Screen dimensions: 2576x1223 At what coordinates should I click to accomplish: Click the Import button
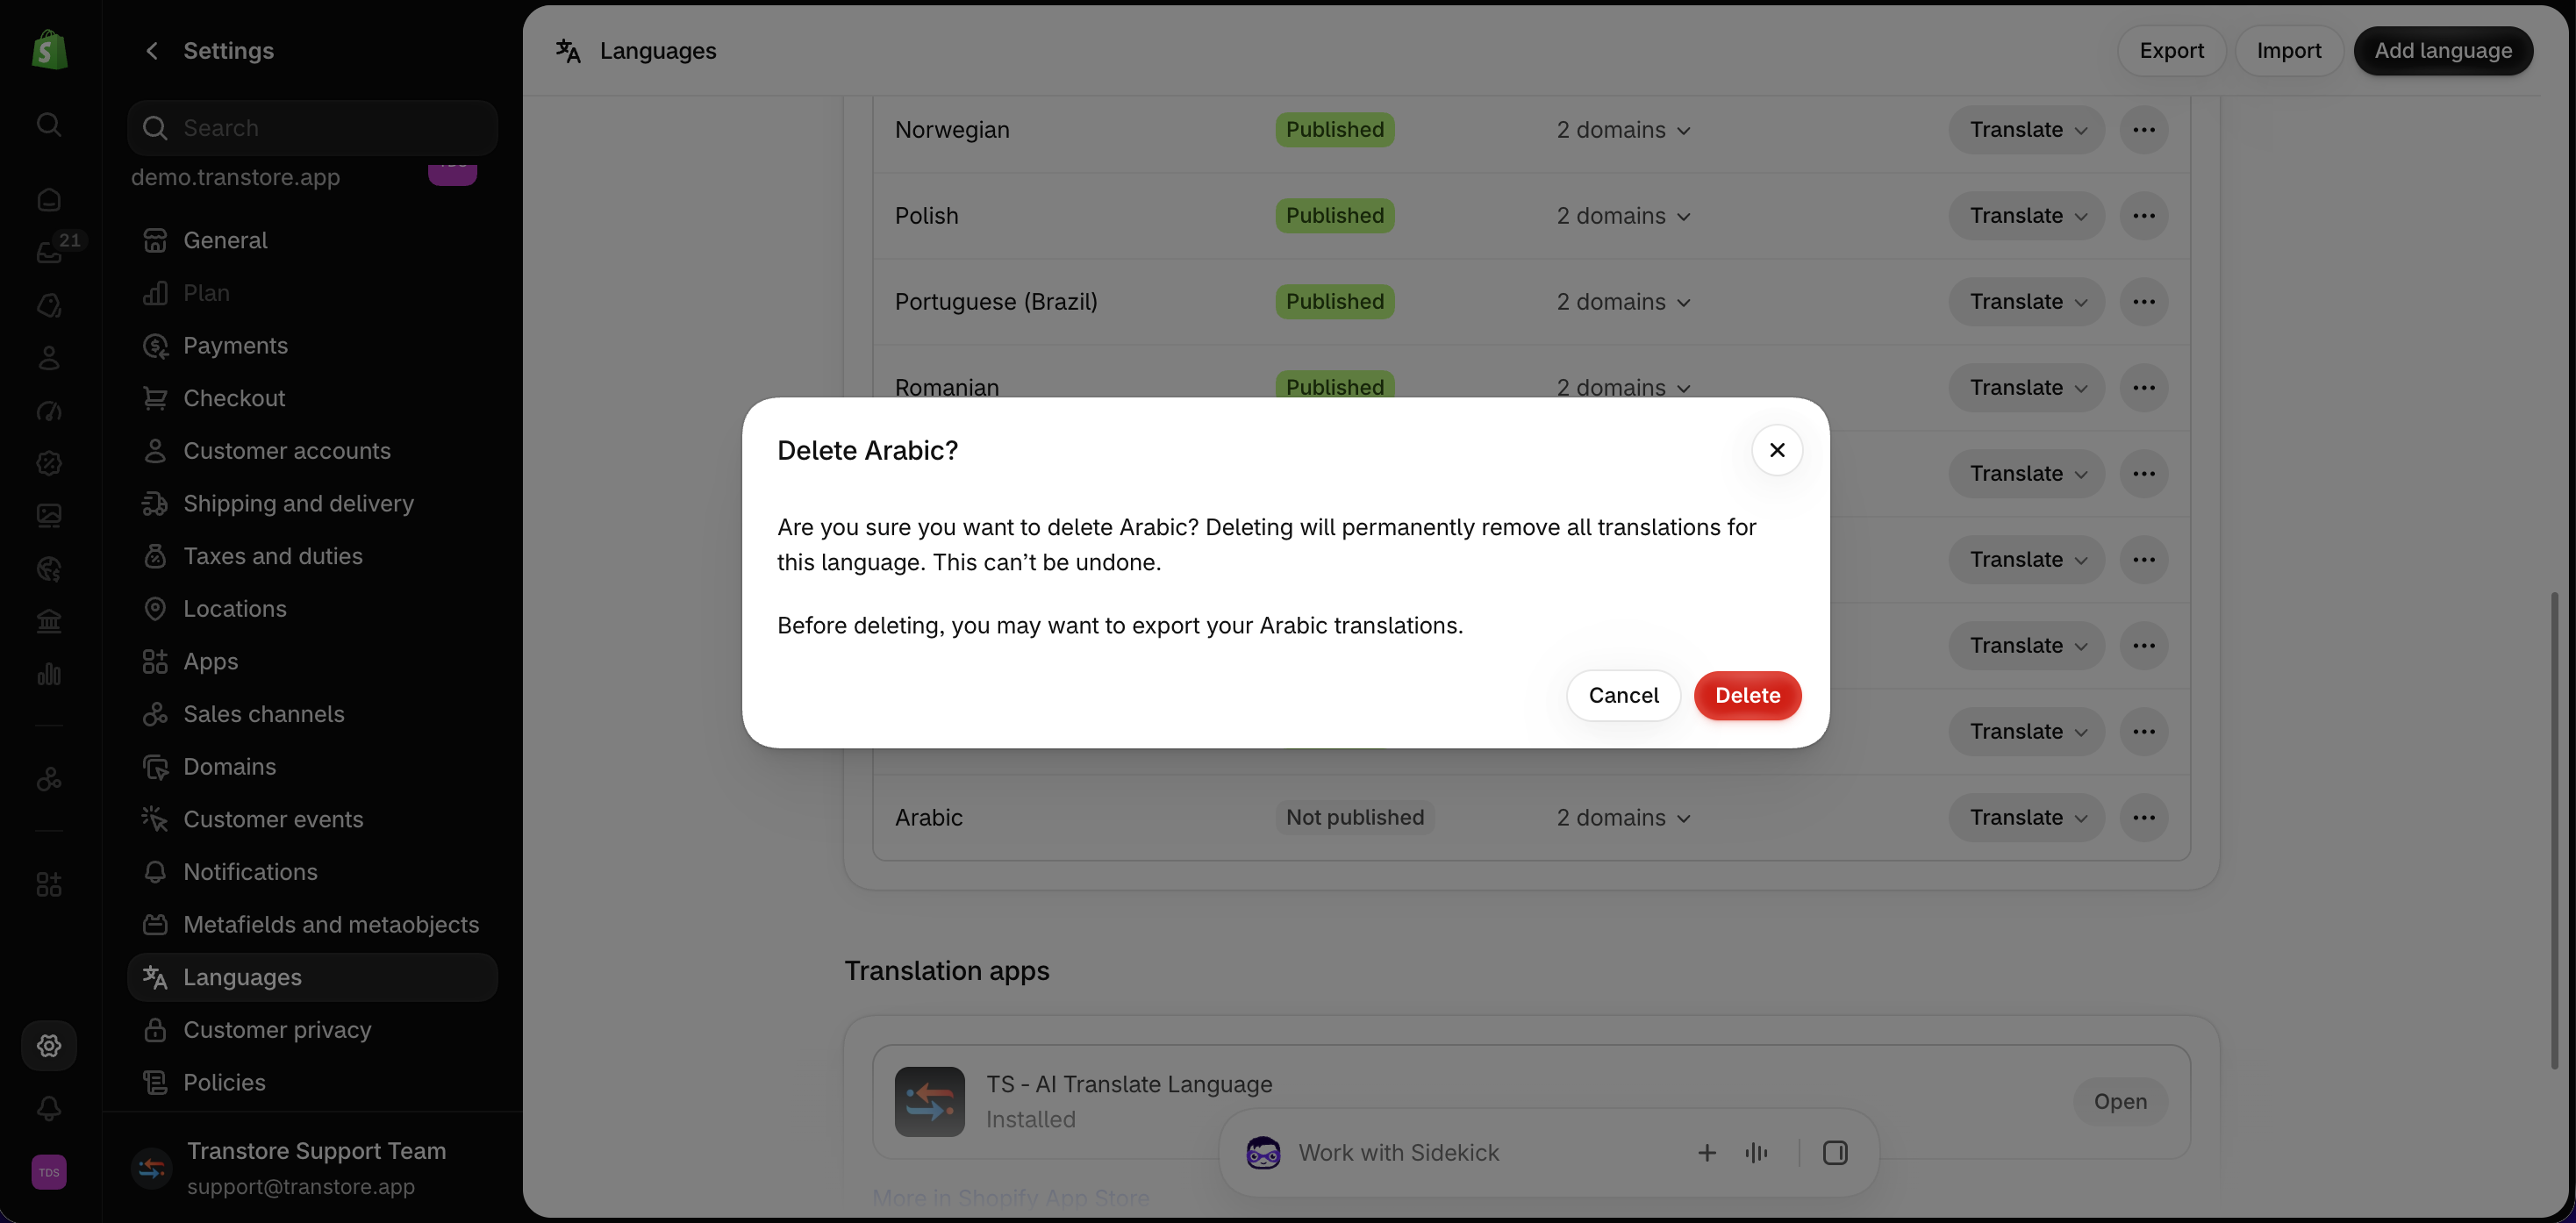(2288, 51)
